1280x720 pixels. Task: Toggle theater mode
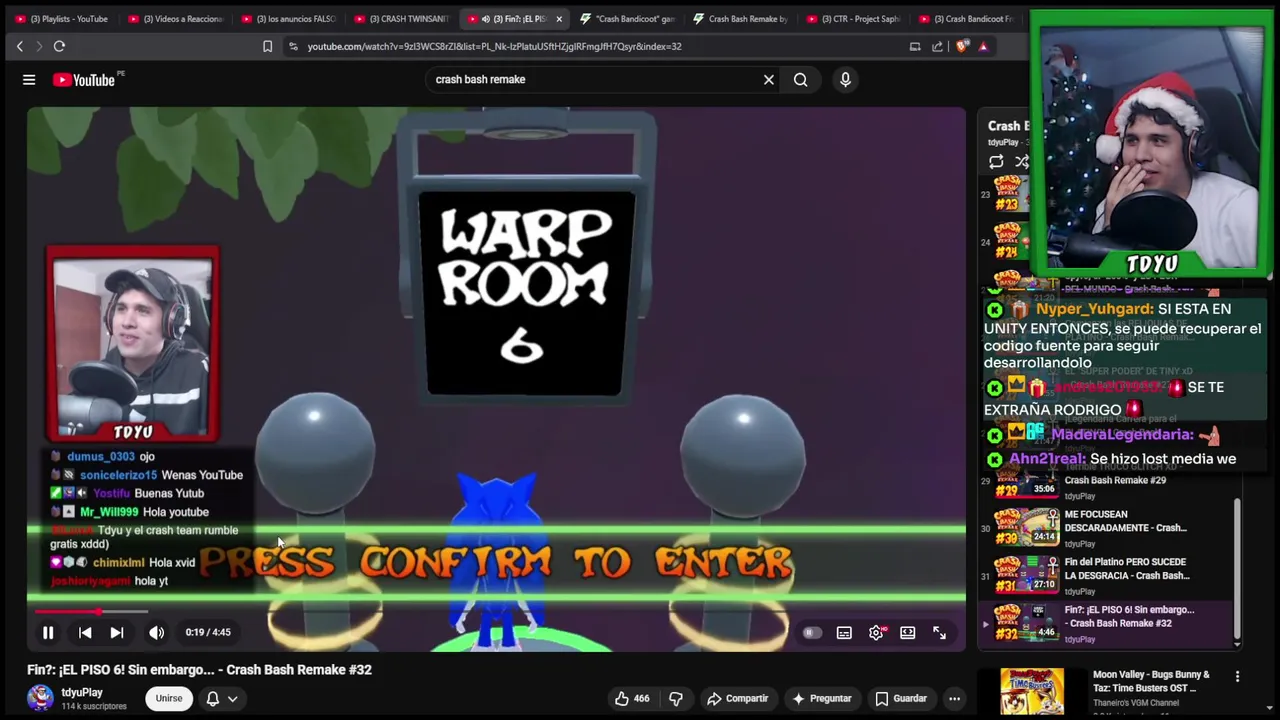[908, 632]
